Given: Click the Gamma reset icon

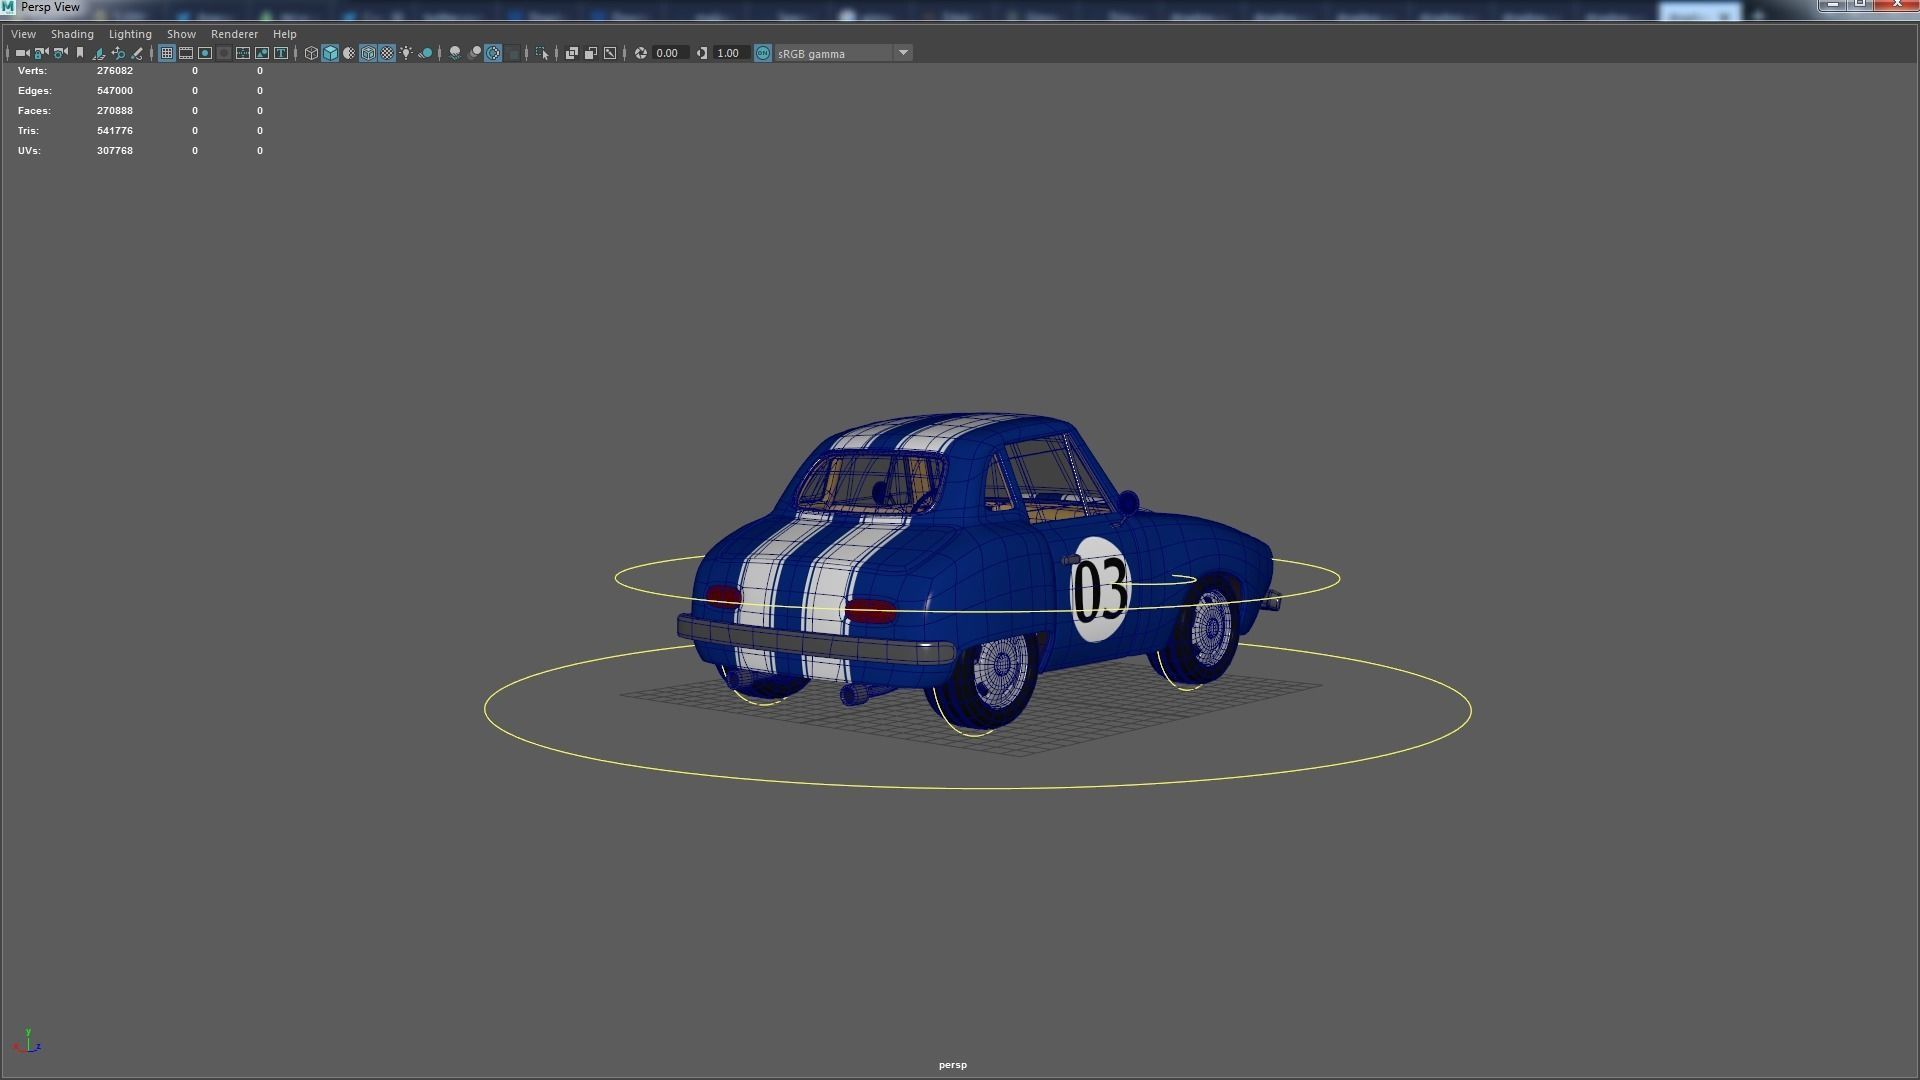Looking at the screenshot, I should click(702, 53).
